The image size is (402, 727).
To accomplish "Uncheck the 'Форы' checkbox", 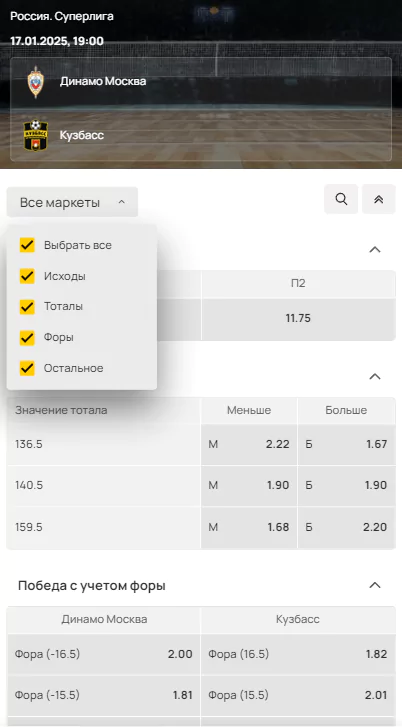I will pos(27,338).
